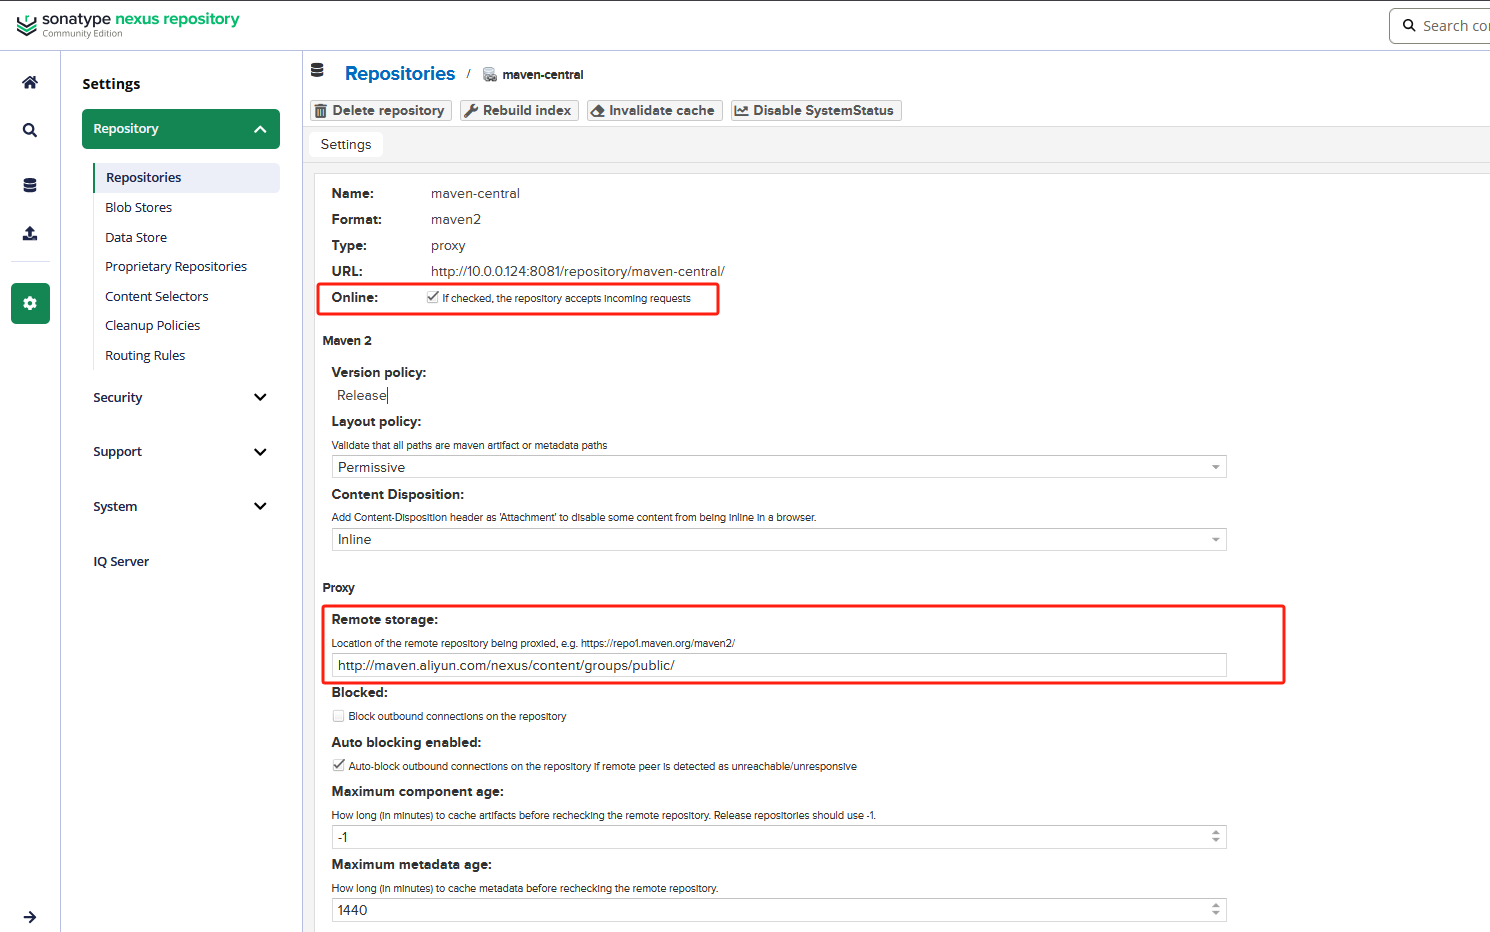Collapse the Repository menu section
Viewport: 1490px width, 932px height.
[181, 129]
